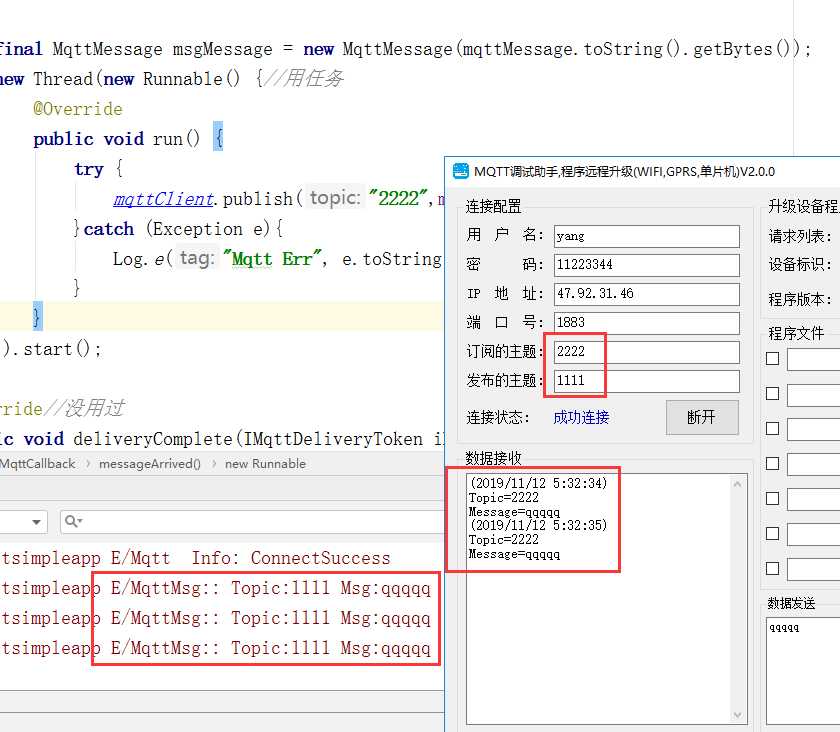
Task: Check the first 程序文件 checkbox
Action: pos(772,358)
